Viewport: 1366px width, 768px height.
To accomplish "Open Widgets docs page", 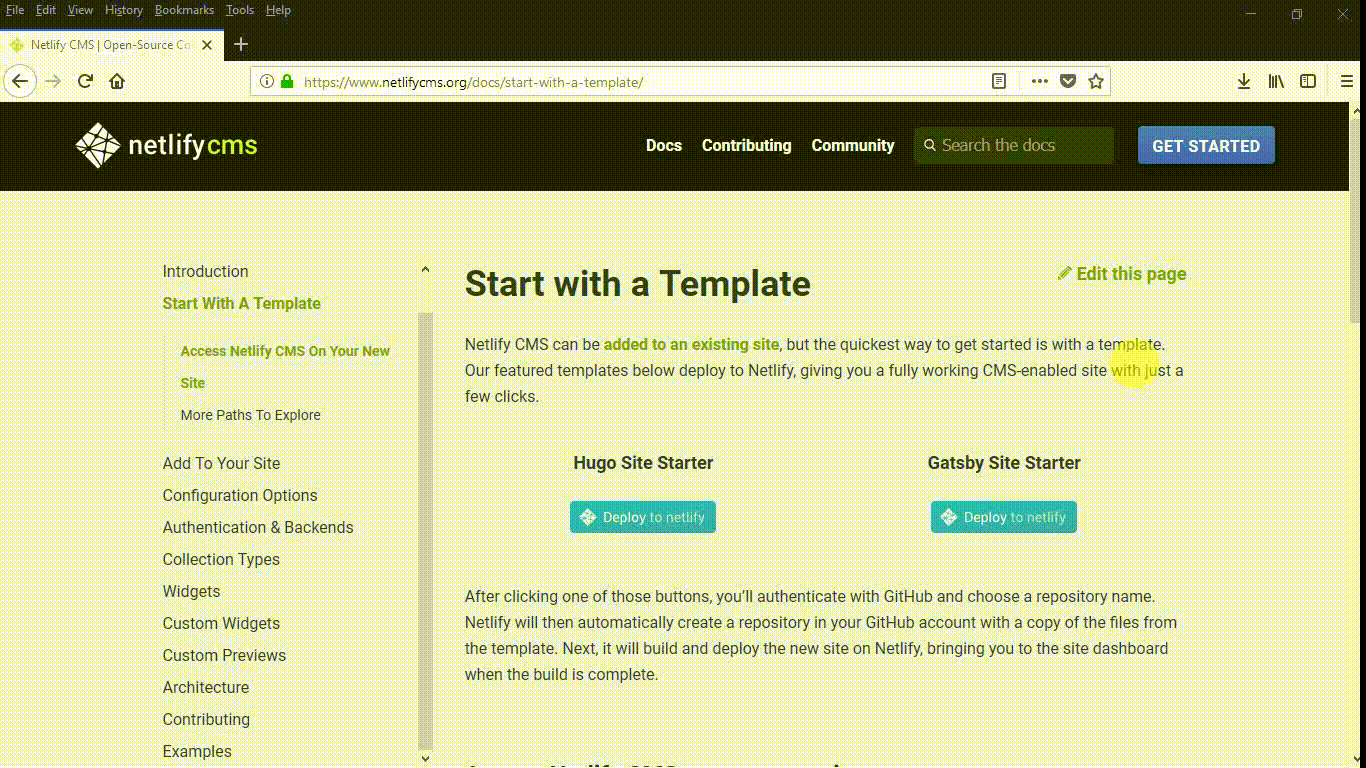I will 191,591.
